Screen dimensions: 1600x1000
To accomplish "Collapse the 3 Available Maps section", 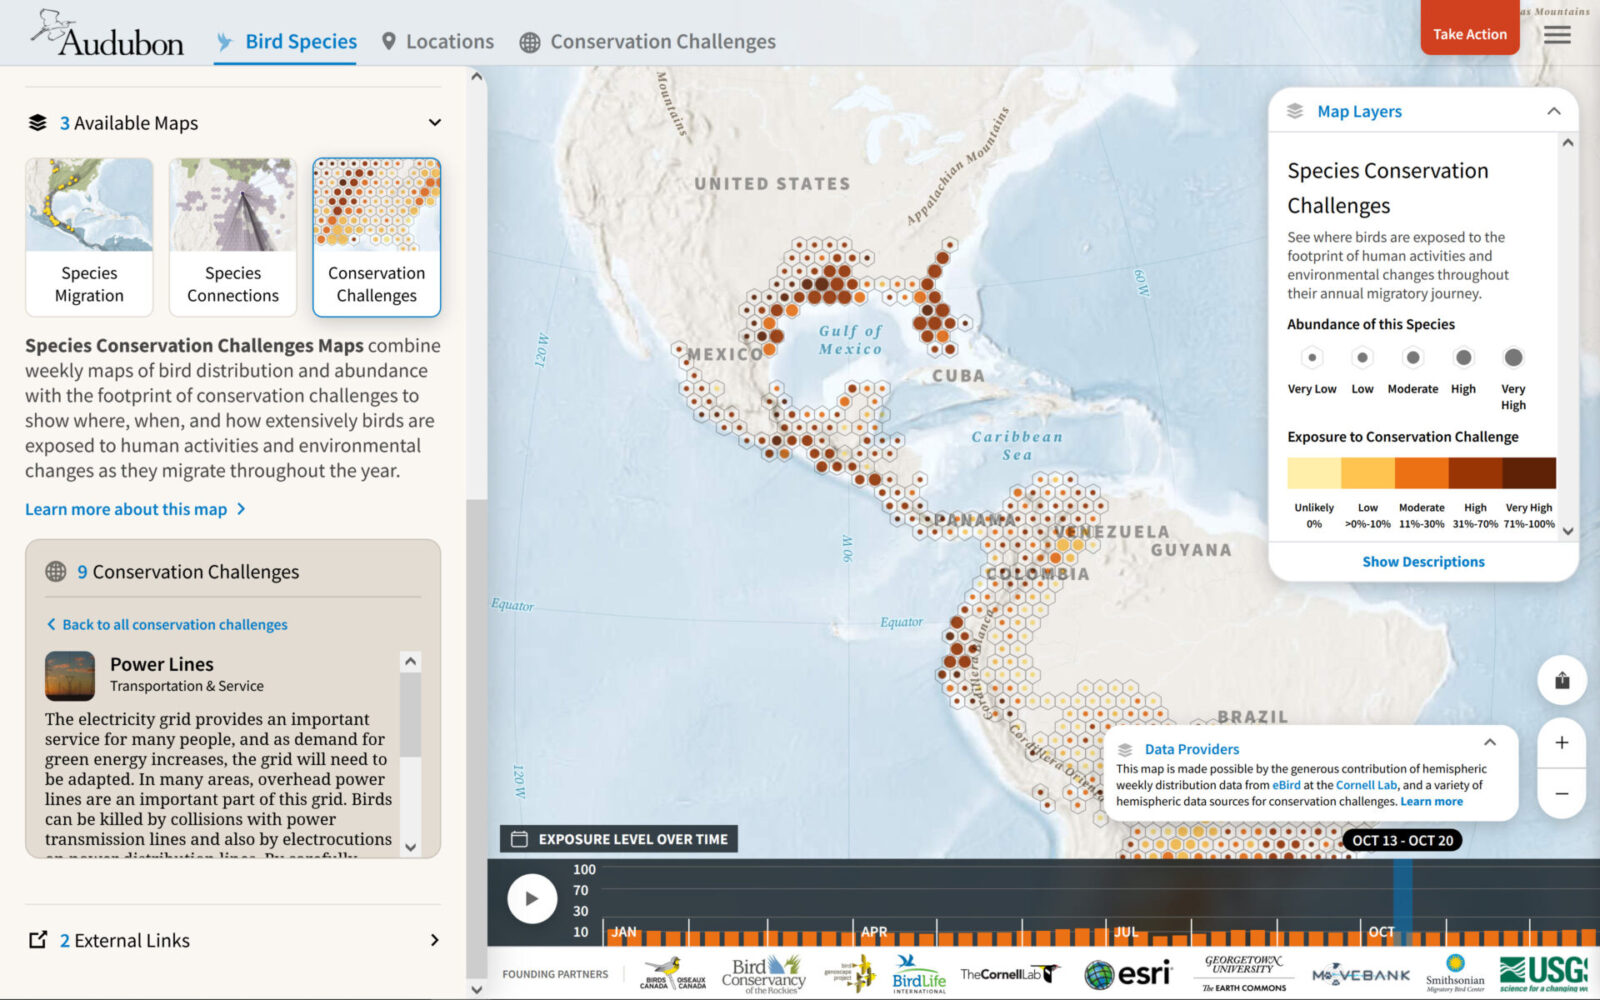I will point(435,122).
